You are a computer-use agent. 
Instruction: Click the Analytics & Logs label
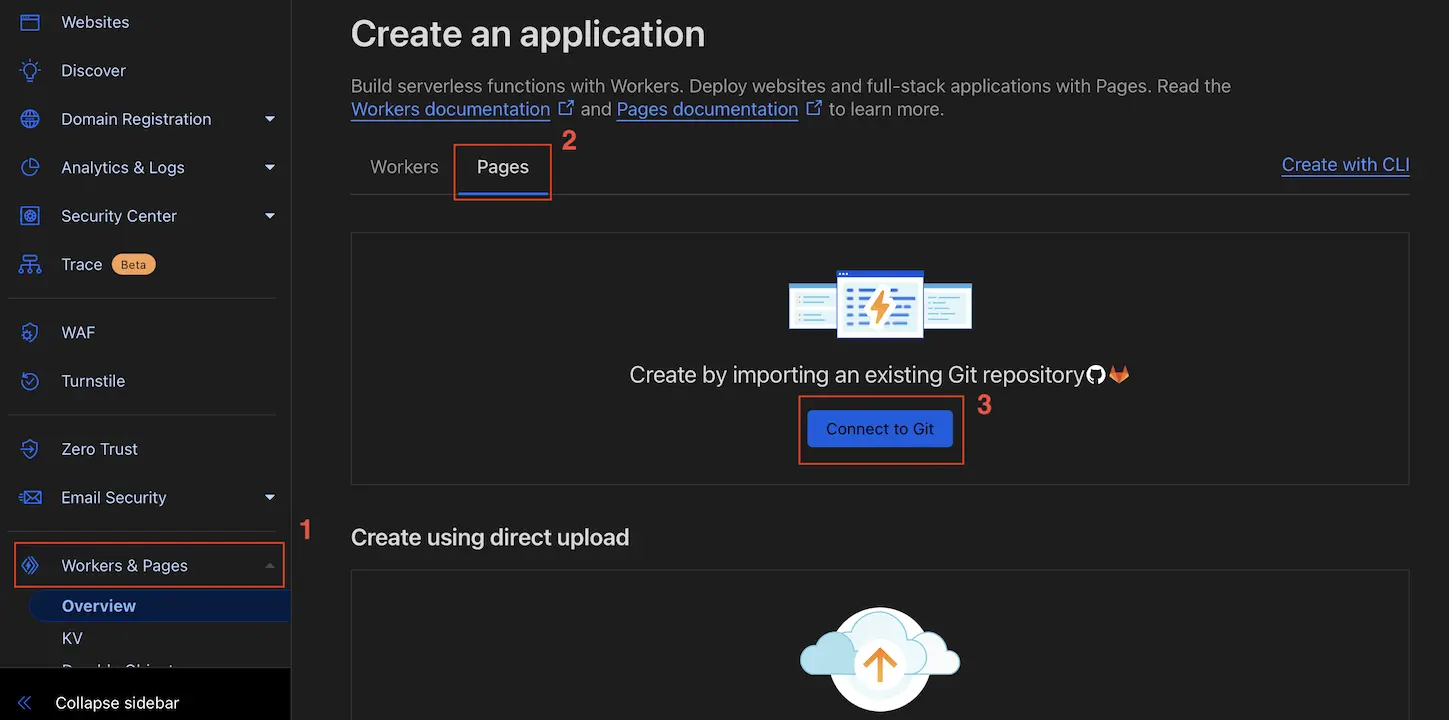(123, 167)
